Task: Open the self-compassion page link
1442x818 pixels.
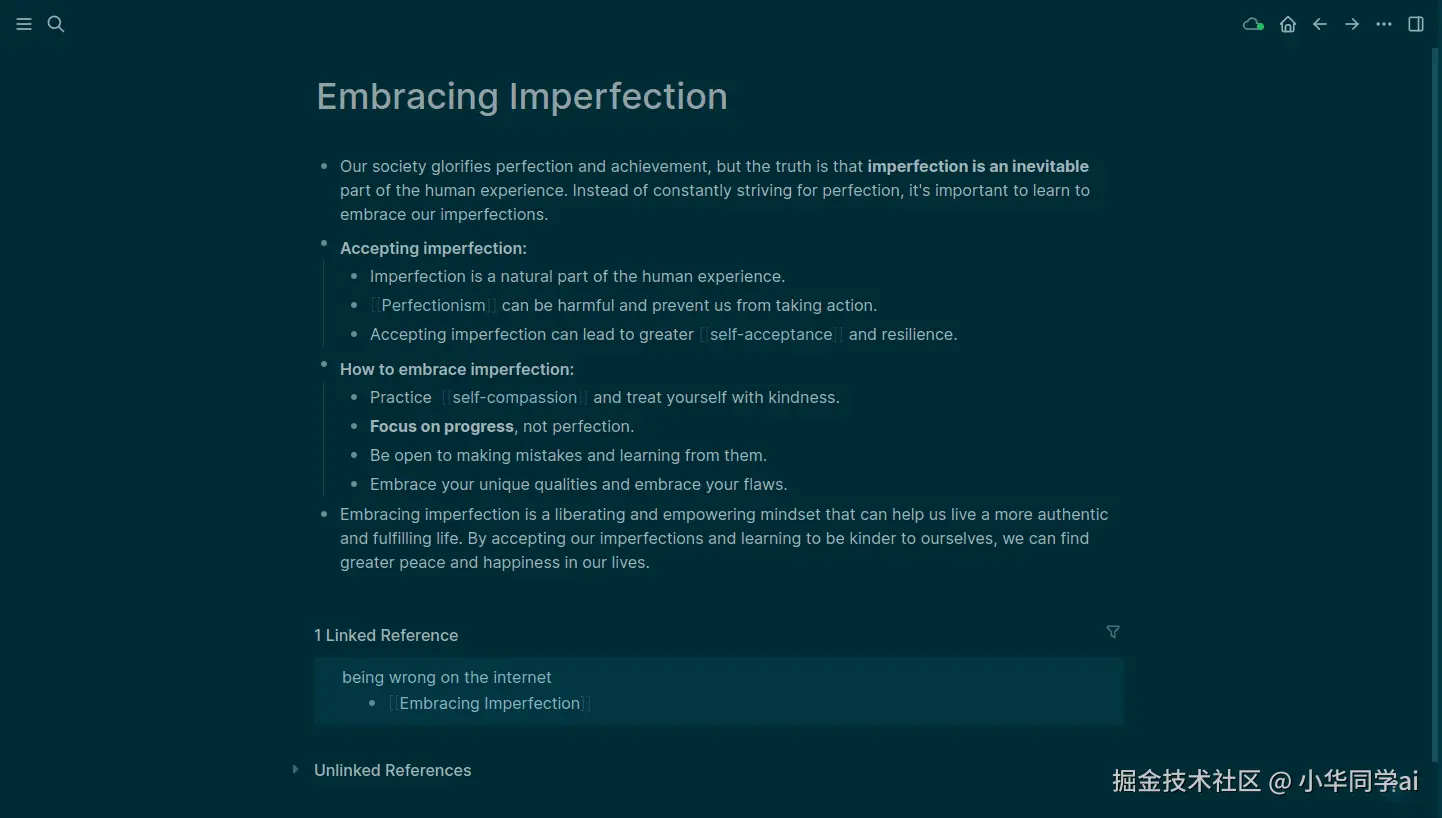Action: (515, 398)
